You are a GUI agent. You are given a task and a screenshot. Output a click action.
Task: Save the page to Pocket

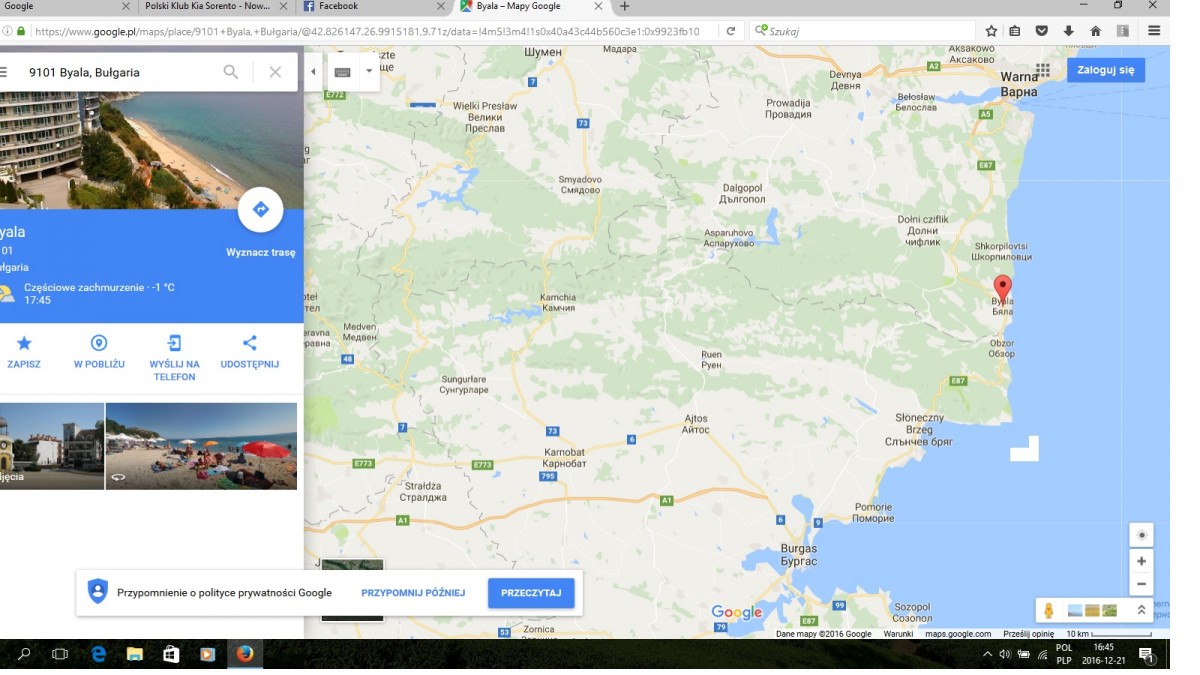(x=1042, y=31)
